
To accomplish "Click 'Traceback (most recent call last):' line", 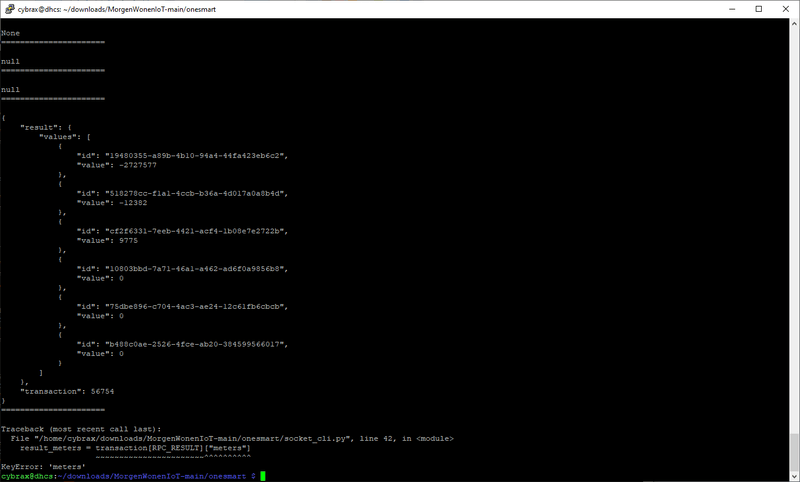I will [x=81, y=429].
